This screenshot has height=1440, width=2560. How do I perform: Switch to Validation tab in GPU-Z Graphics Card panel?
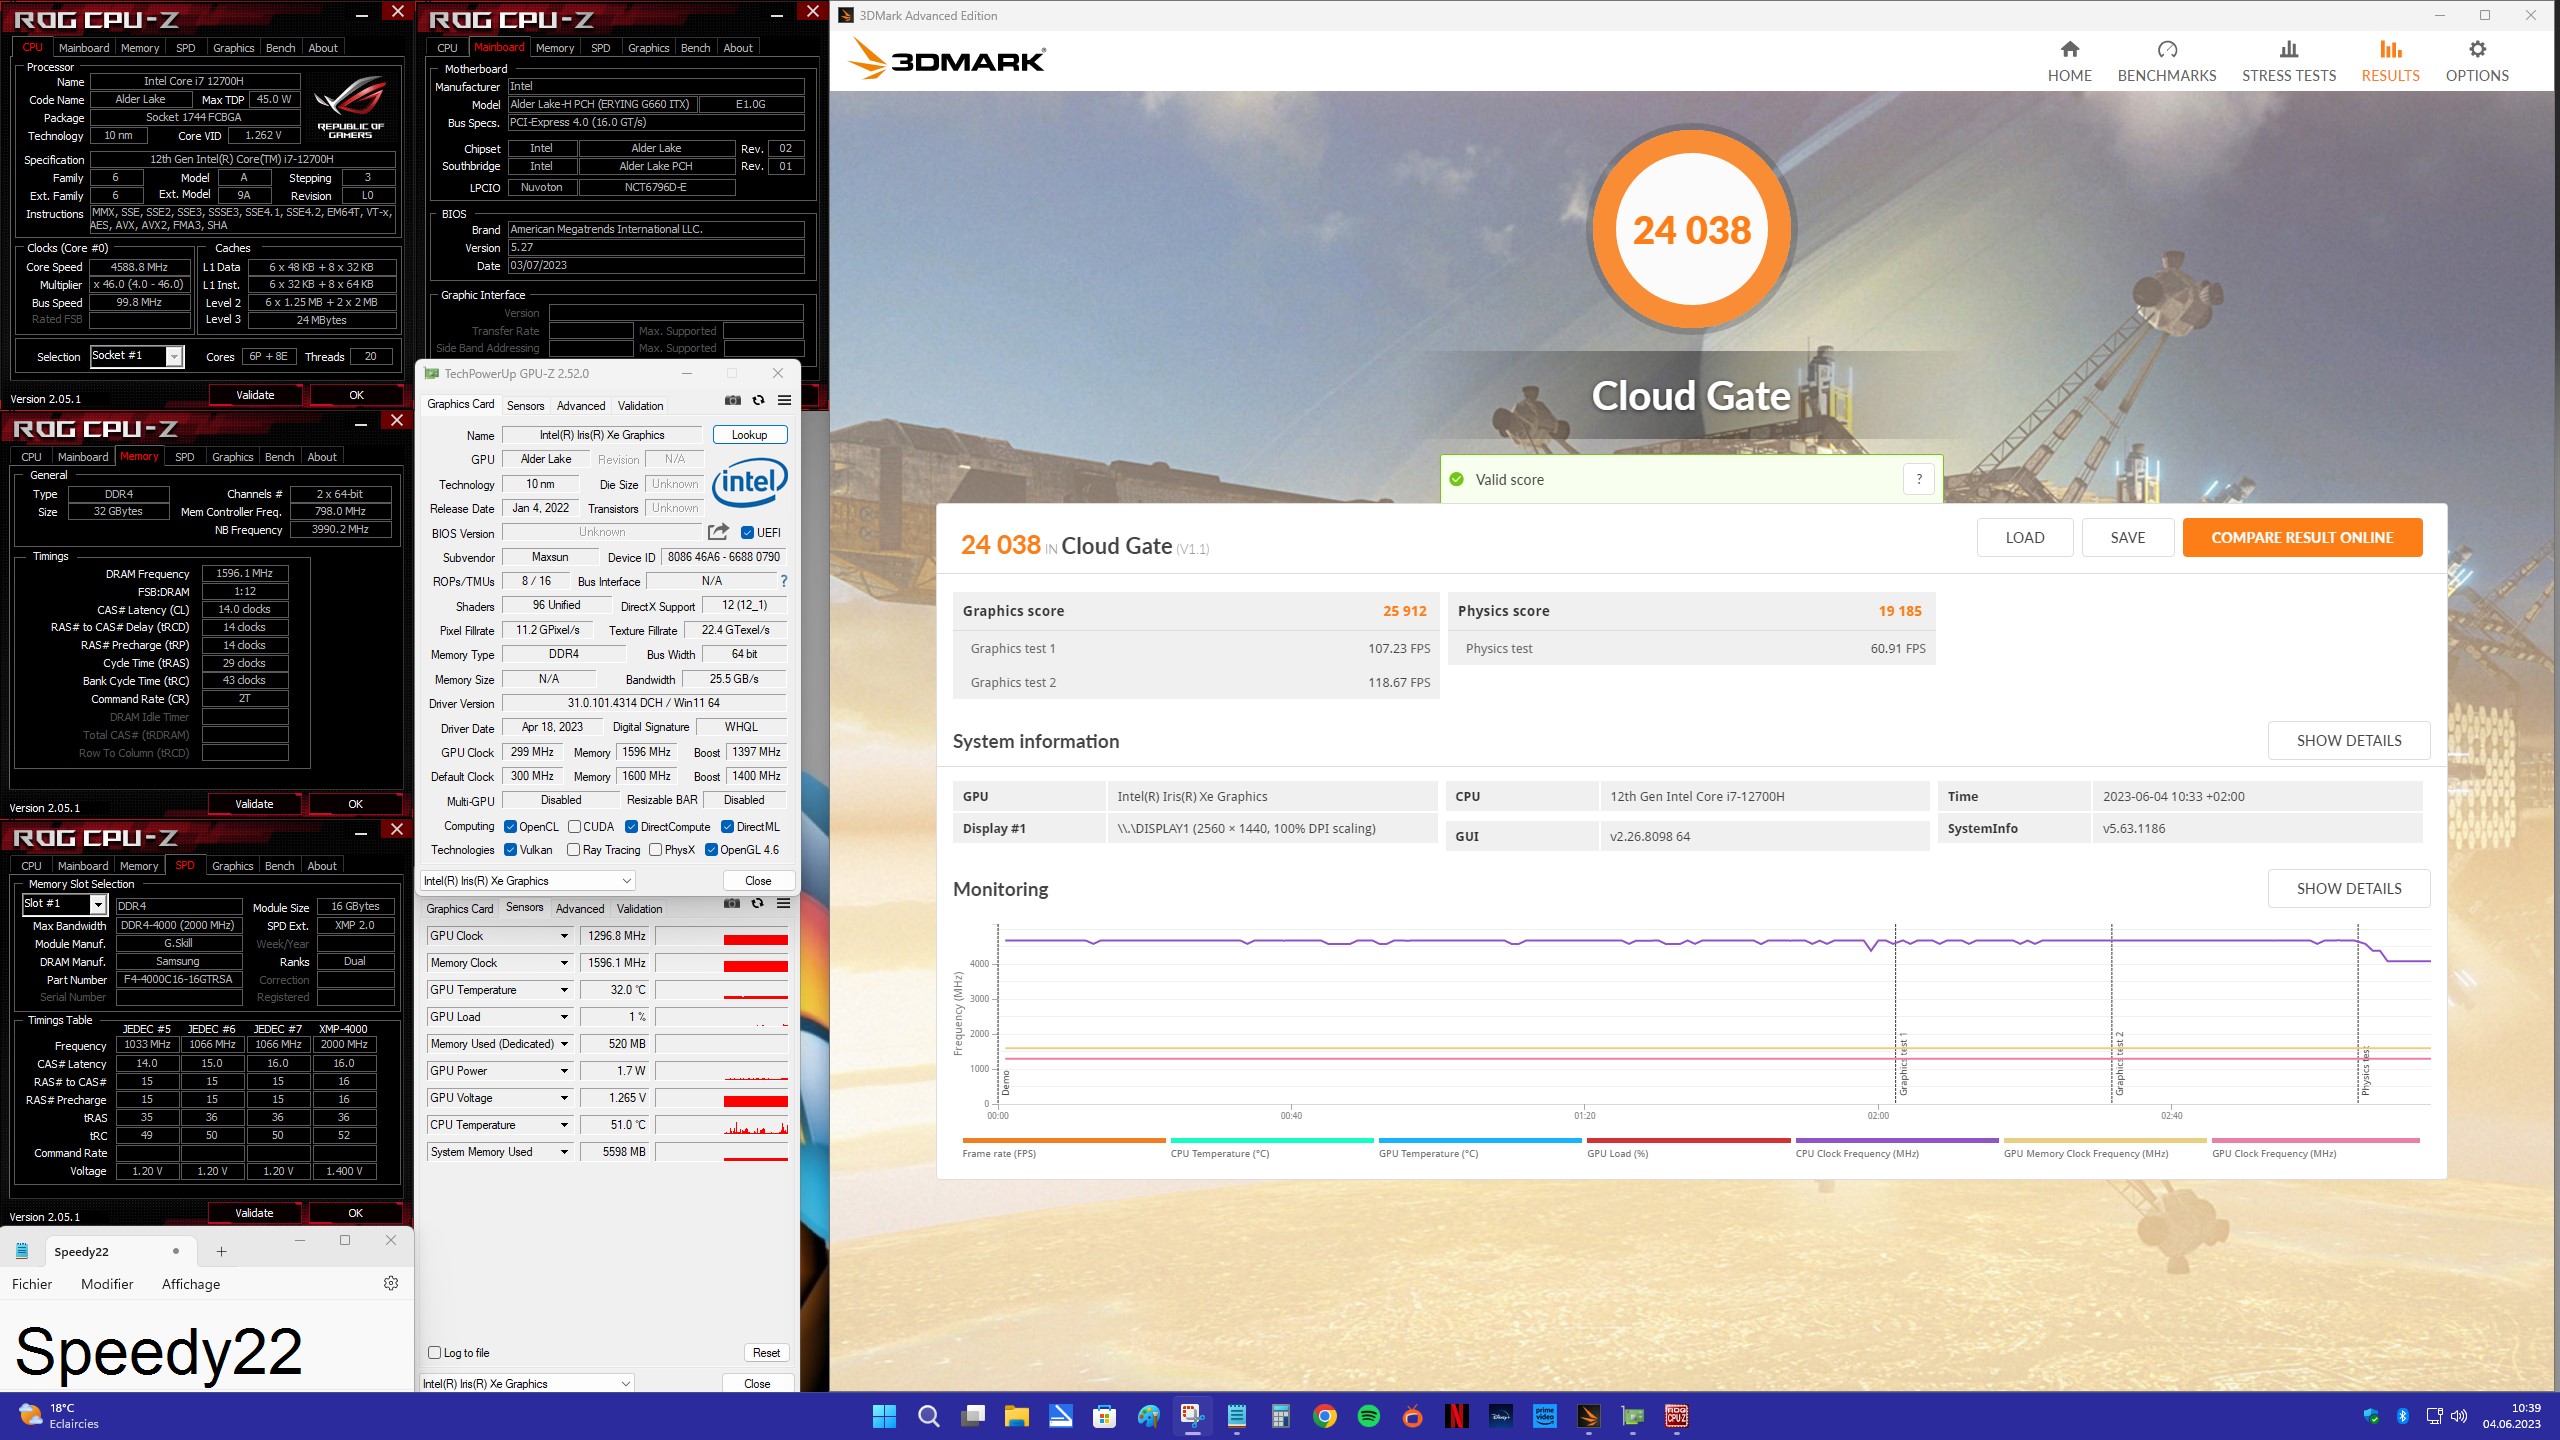click(640, 406)
